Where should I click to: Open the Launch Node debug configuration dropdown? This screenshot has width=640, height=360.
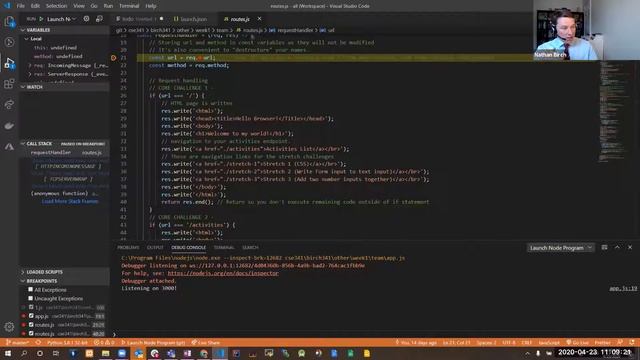click(61, 19)
